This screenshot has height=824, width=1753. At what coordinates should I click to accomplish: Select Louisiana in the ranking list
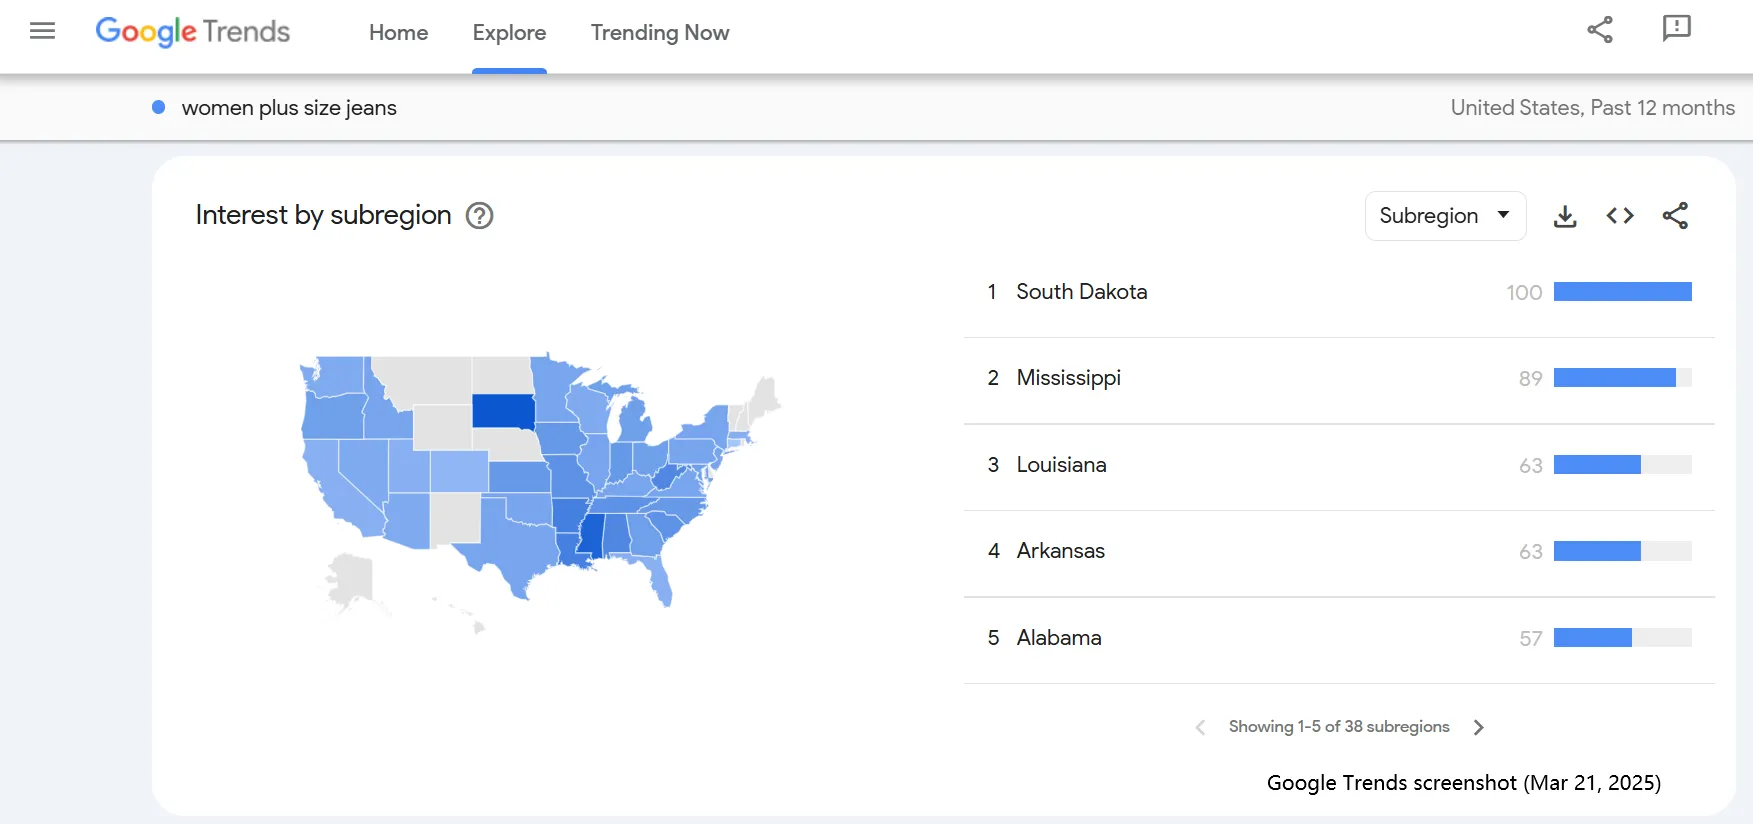click(x=1339, y=466)
